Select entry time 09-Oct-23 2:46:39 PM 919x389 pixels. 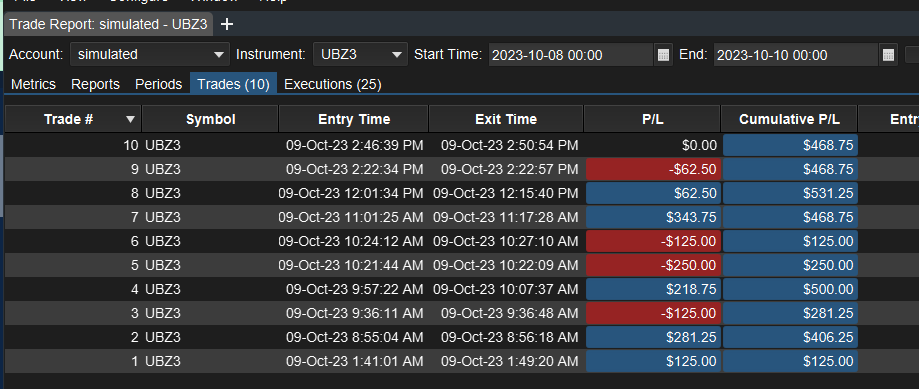click(355, 145)
